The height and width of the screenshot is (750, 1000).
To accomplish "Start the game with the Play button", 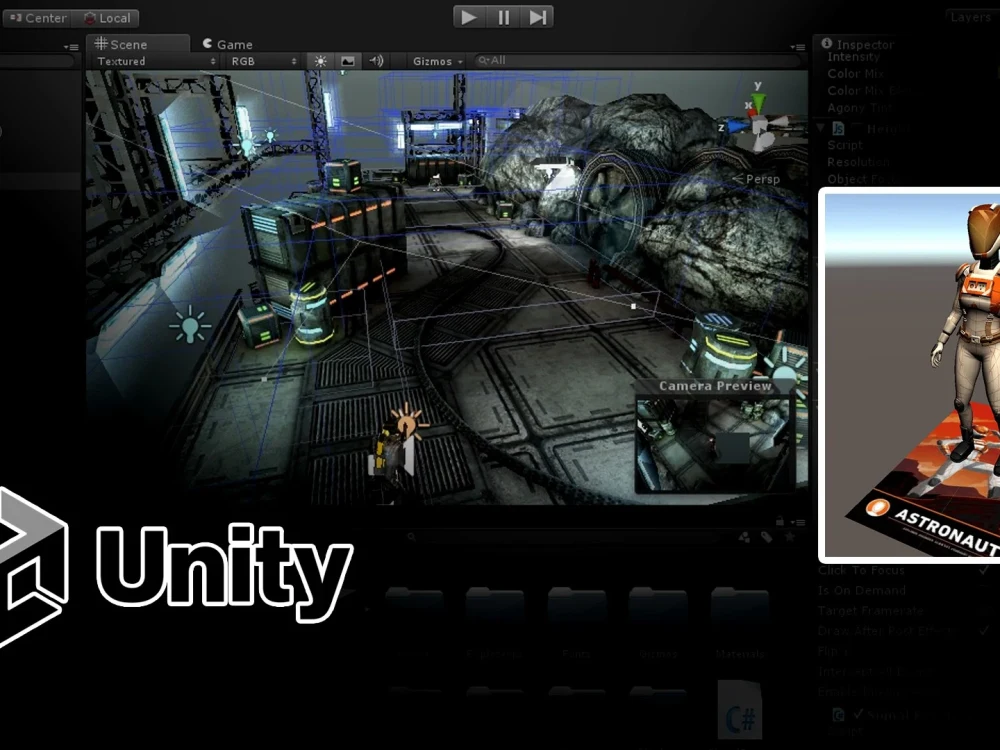I will coord(469,17).
